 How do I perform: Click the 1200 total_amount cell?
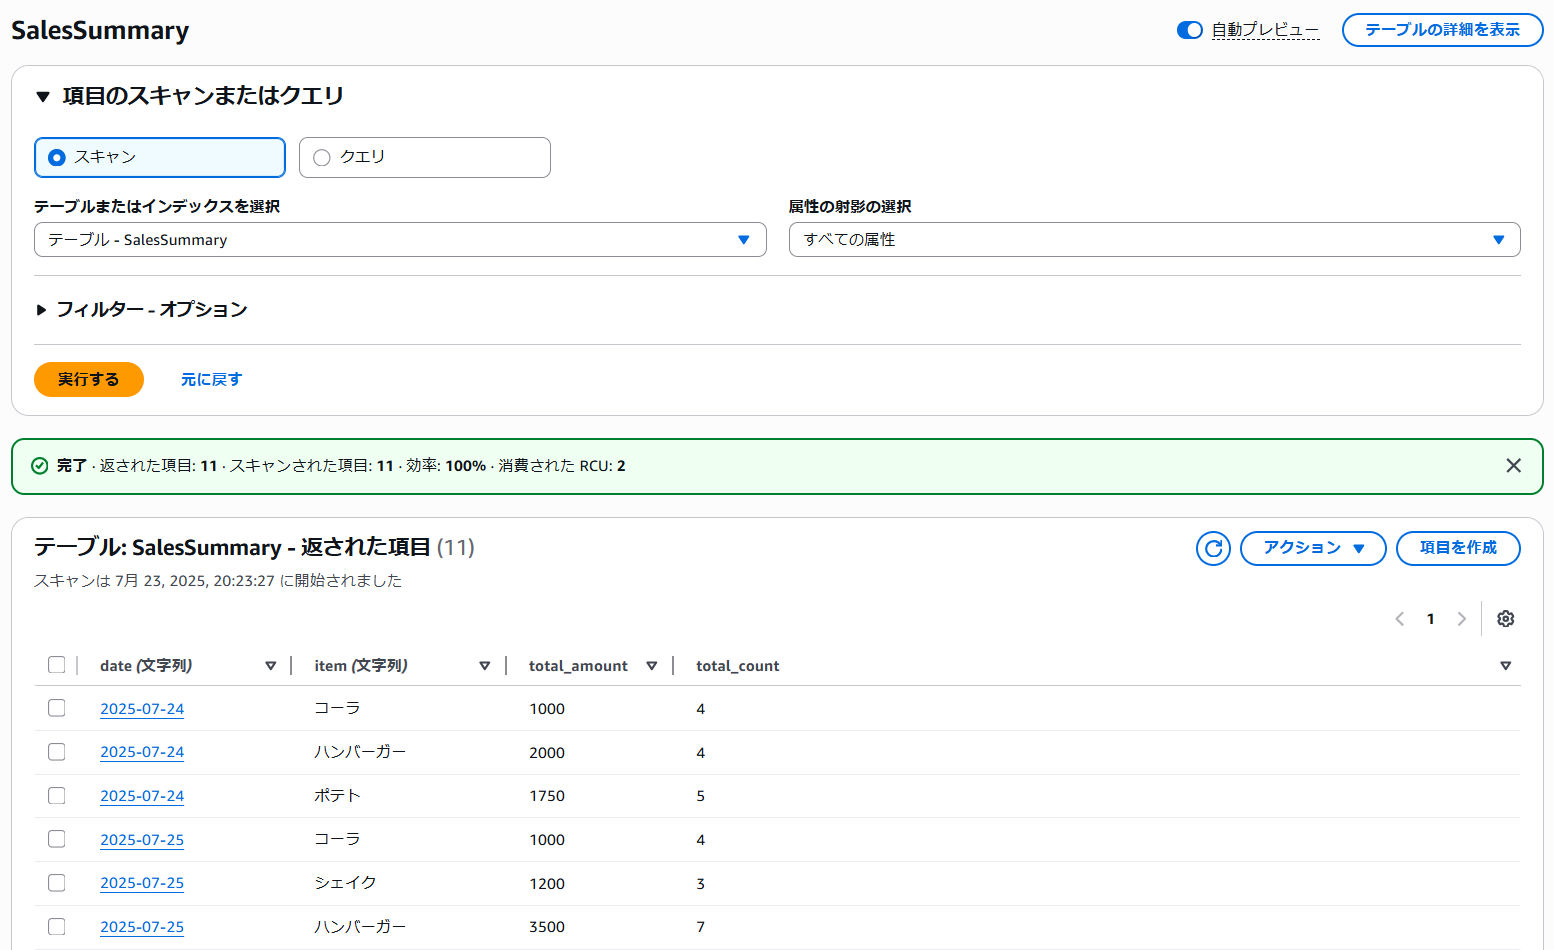coord(547,884)
